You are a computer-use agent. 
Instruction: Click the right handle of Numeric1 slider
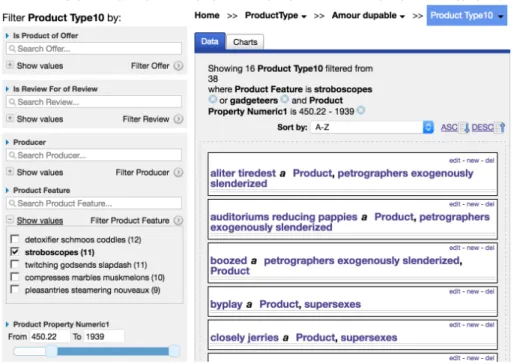(174, 351)
